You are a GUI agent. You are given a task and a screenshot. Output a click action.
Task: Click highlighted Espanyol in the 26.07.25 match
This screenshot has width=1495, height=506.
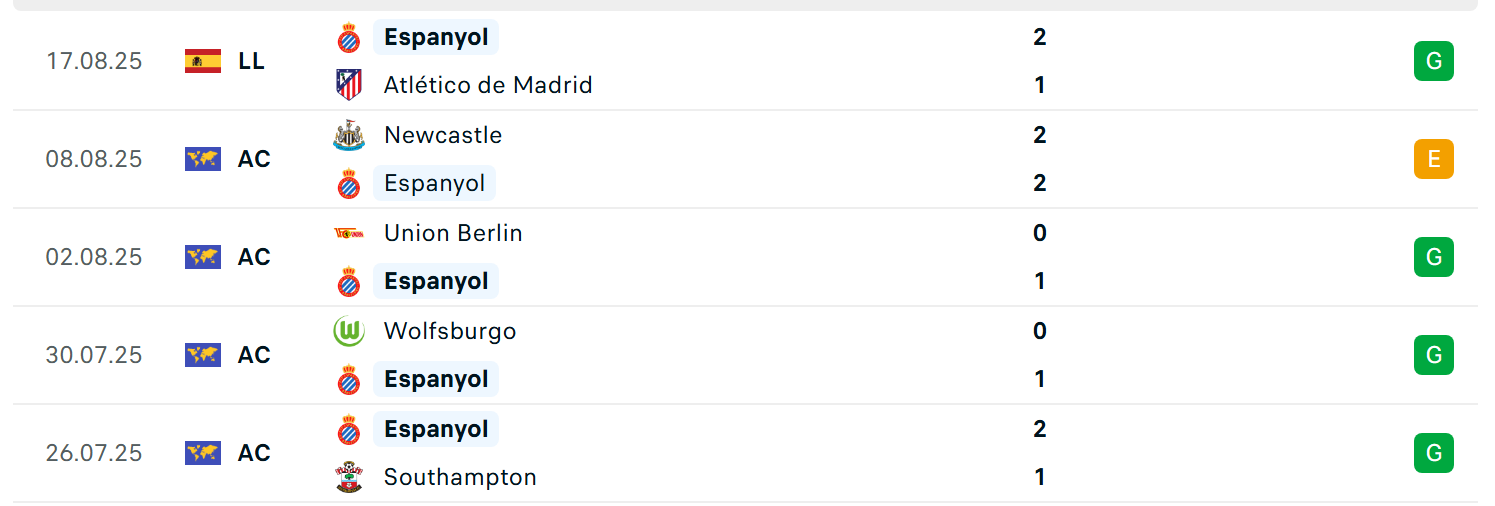pyautogui.click(x=436, y=429)
